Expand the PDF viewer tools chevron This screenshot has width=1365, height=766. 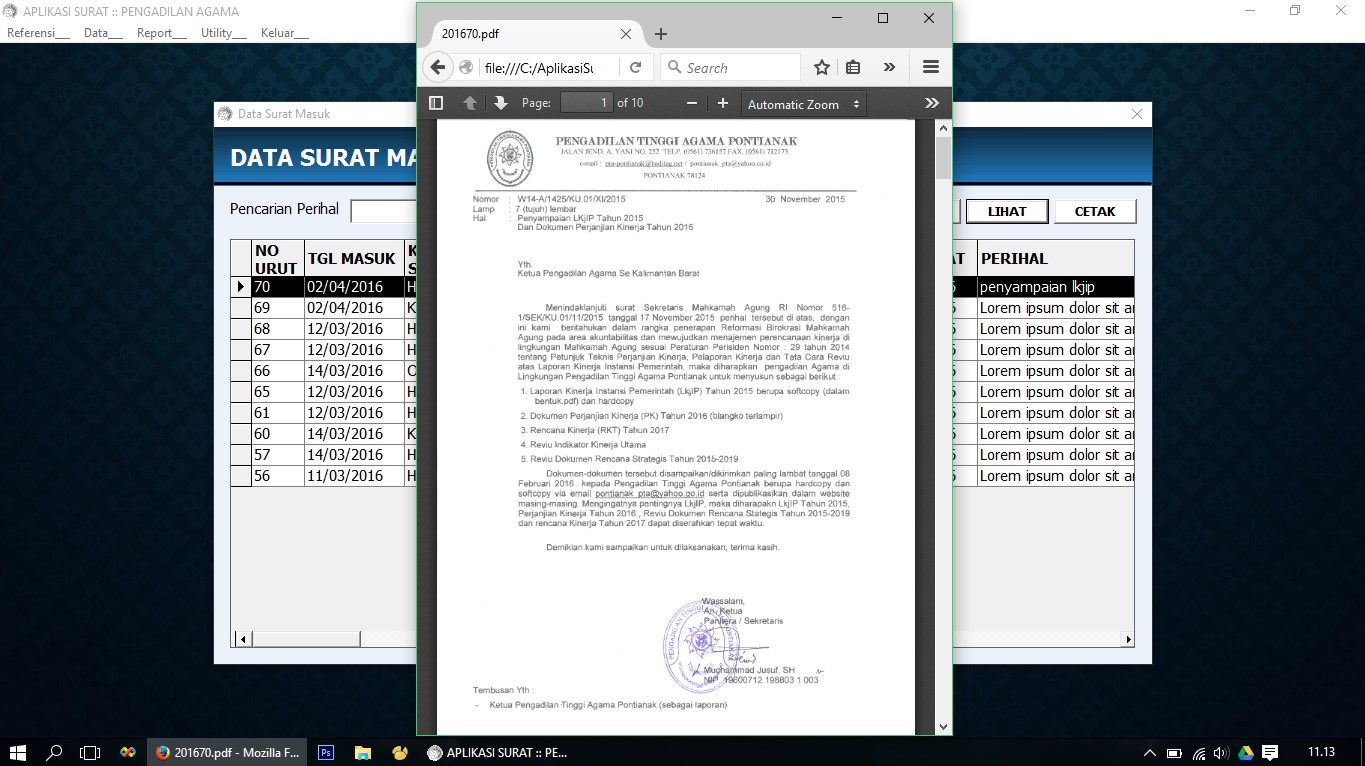(x=931, y=102)
